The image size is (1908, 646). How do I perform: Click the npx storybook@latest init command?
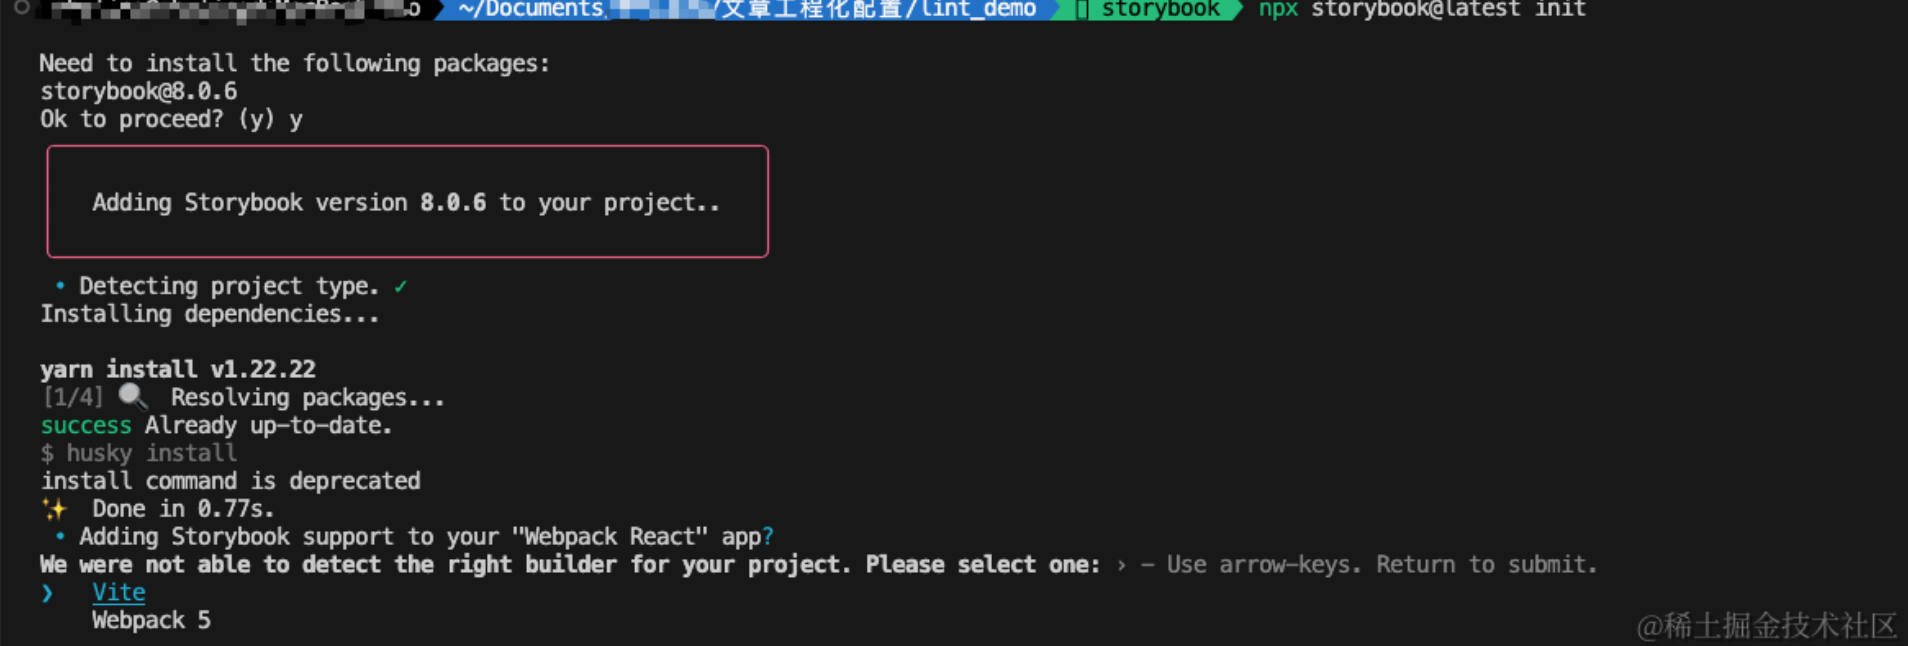pyautogui.click(x=1422, y=10)
